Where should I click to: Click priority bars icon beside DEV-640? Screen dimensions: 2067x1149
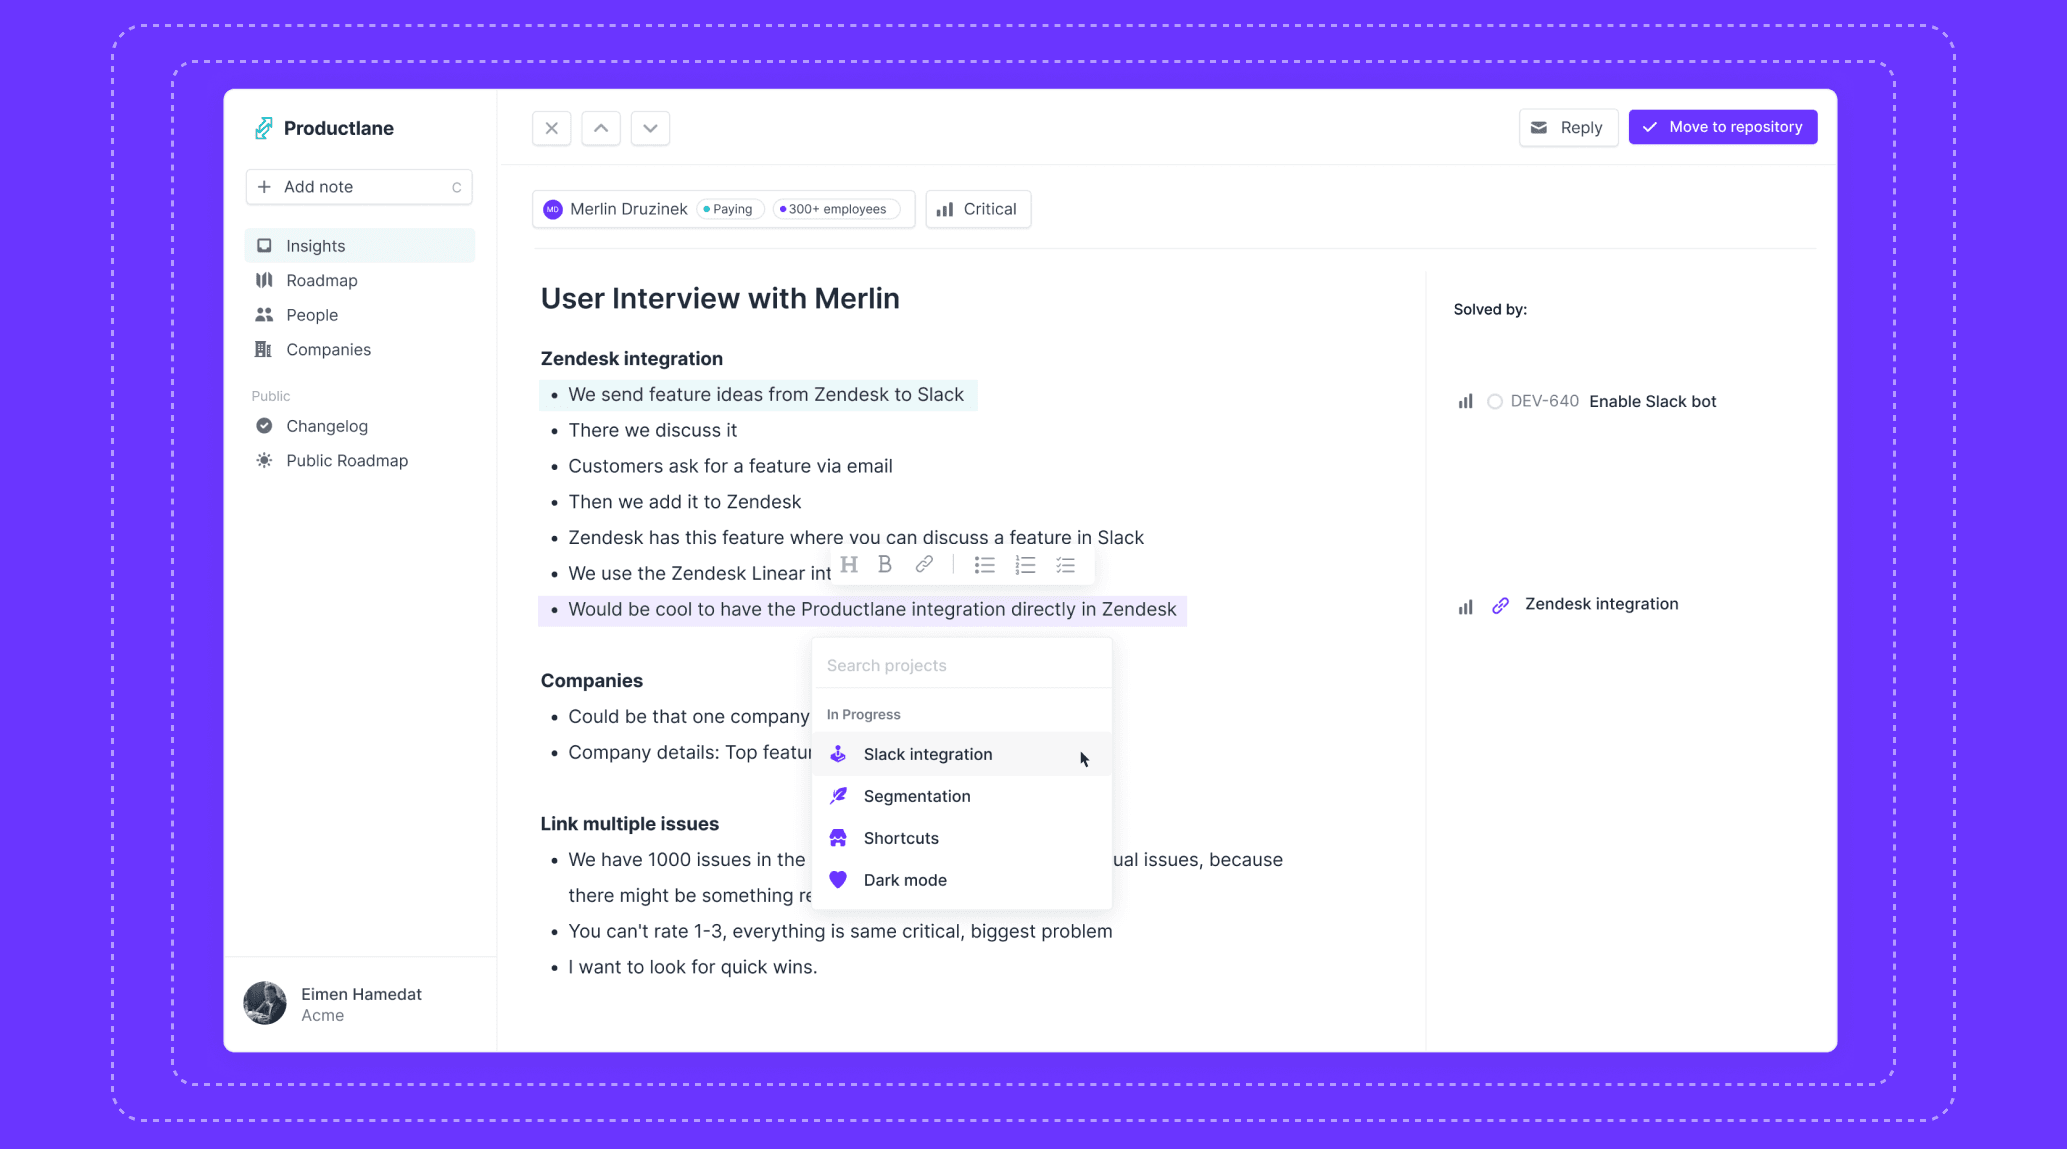click(x=1465, y=402)
